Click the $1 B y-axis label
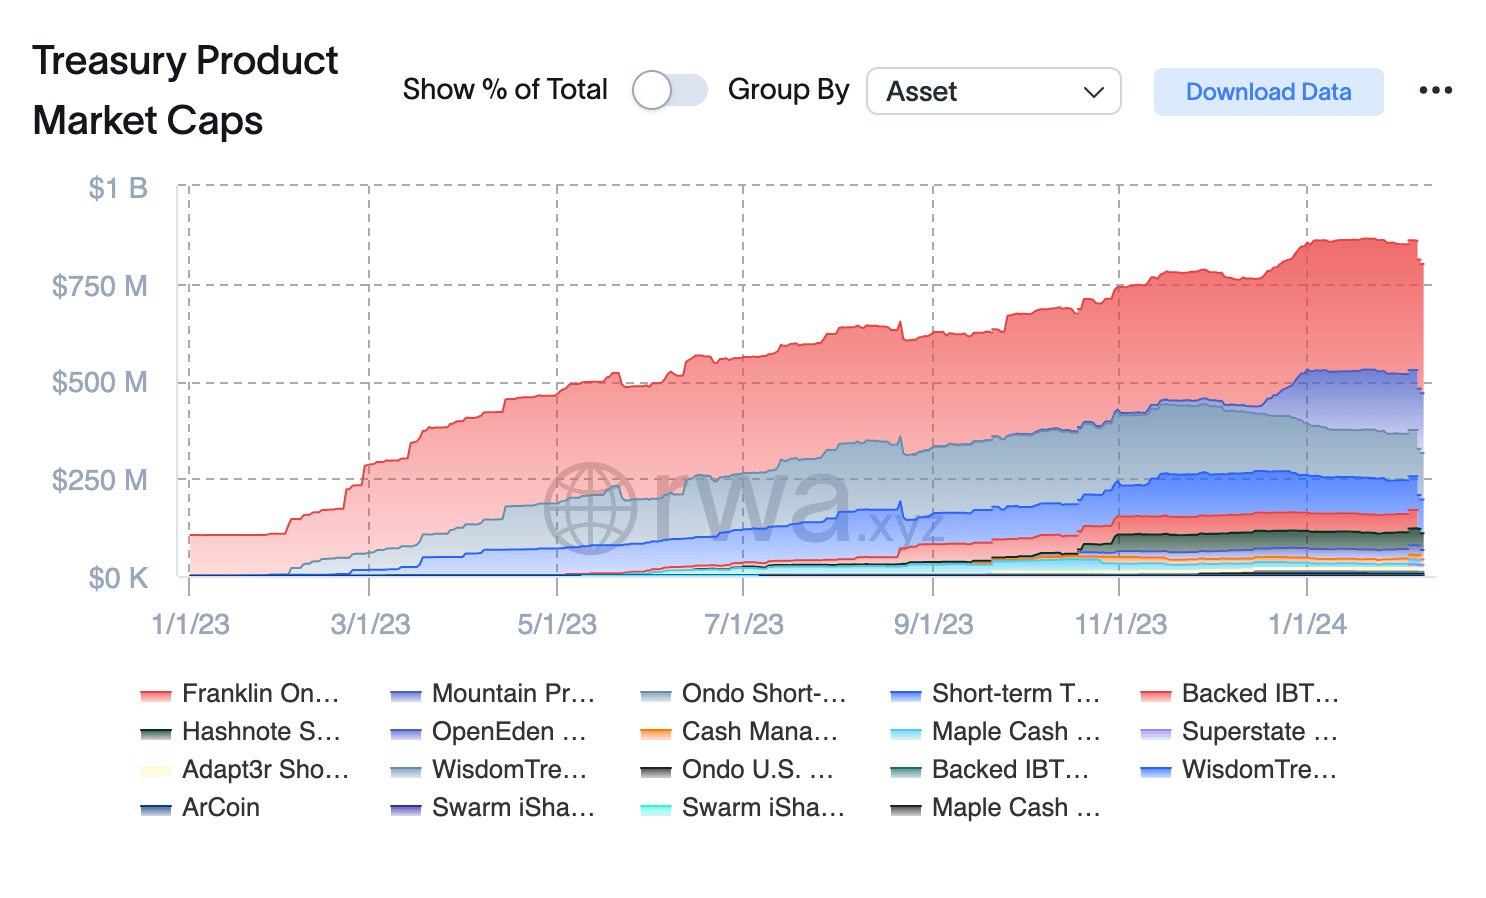This screenshot has height=898, width=1486. 118,188
